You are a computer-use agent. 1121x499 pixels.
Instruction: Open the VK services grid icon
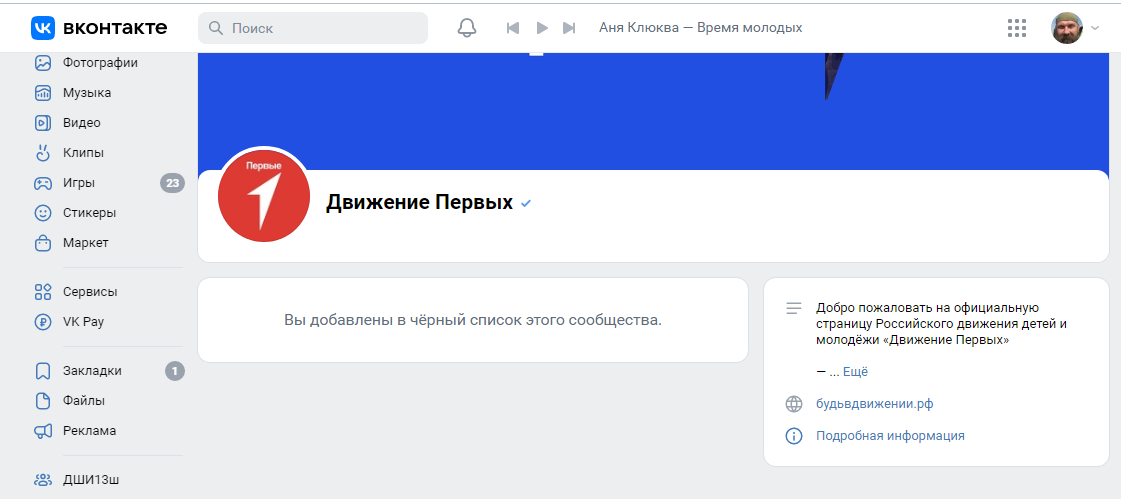1017,28
